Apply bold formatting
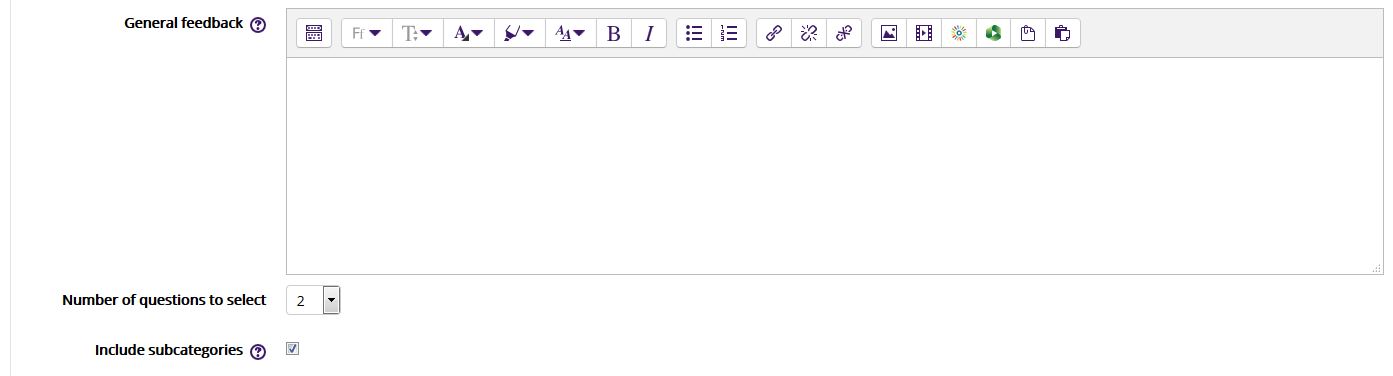Viewport: 1393px width, 376px height. pos(613,33)
